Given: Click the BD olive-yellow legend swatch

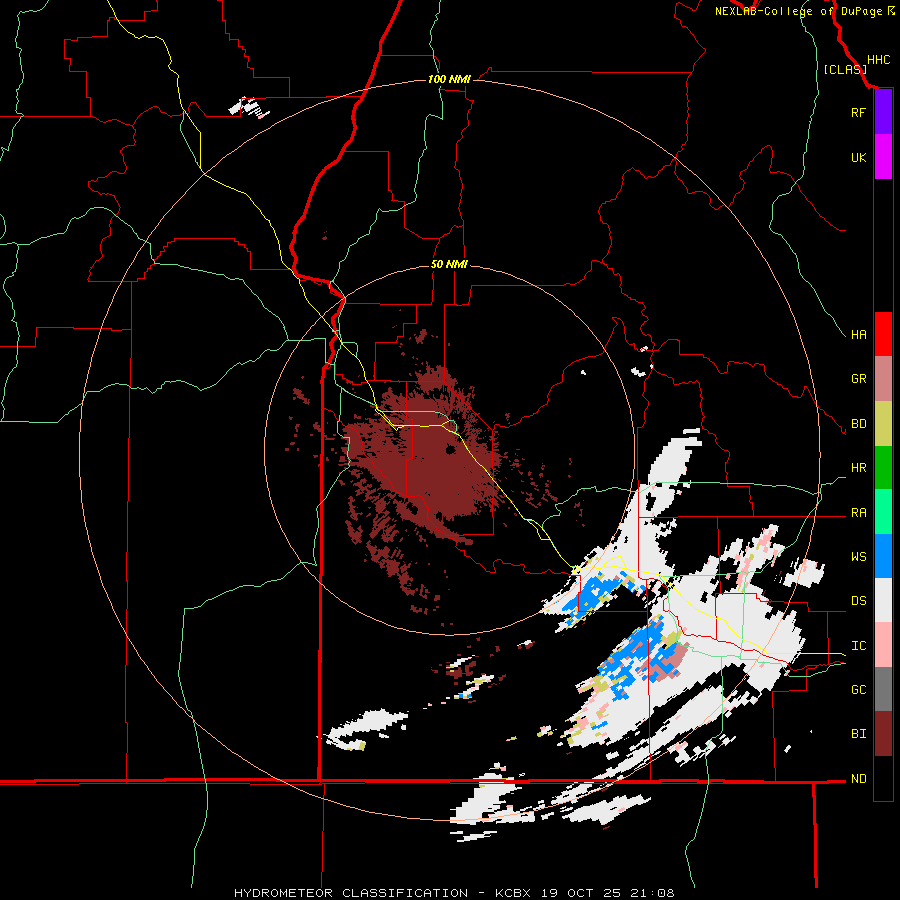Looking at the screenshot, I should tap(883, 424).
